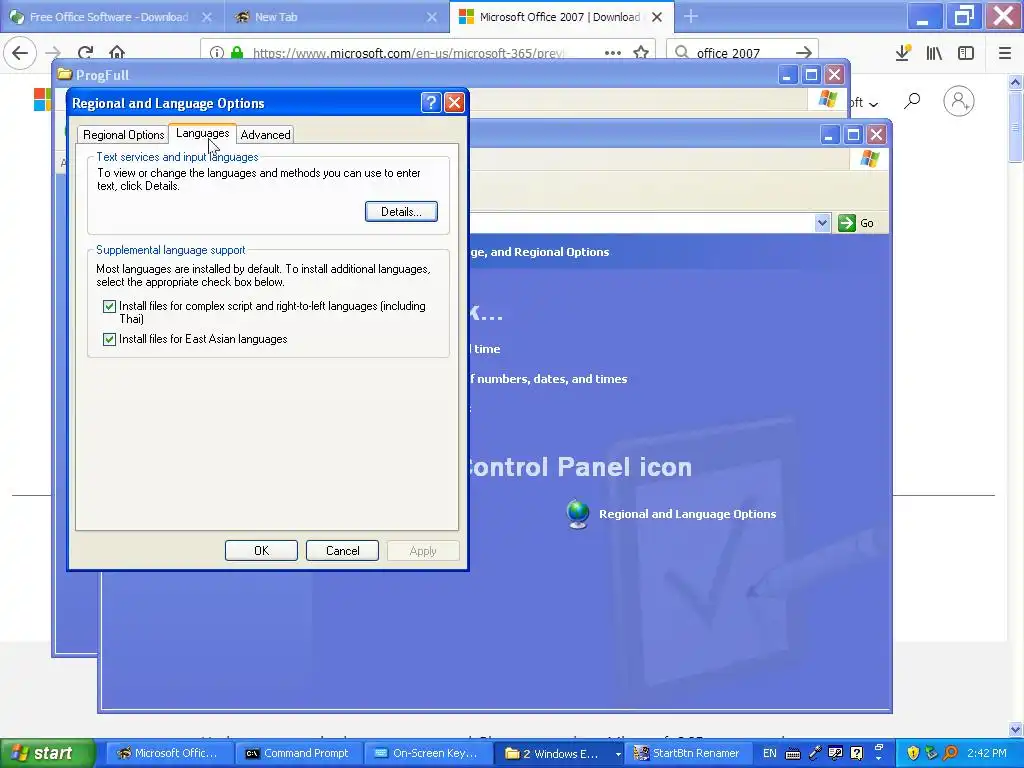Bookmark this page with star icon
Image resolution: width=1024 pixels, height=768 pixels.
pyautogui.click(x=641, y=52)
